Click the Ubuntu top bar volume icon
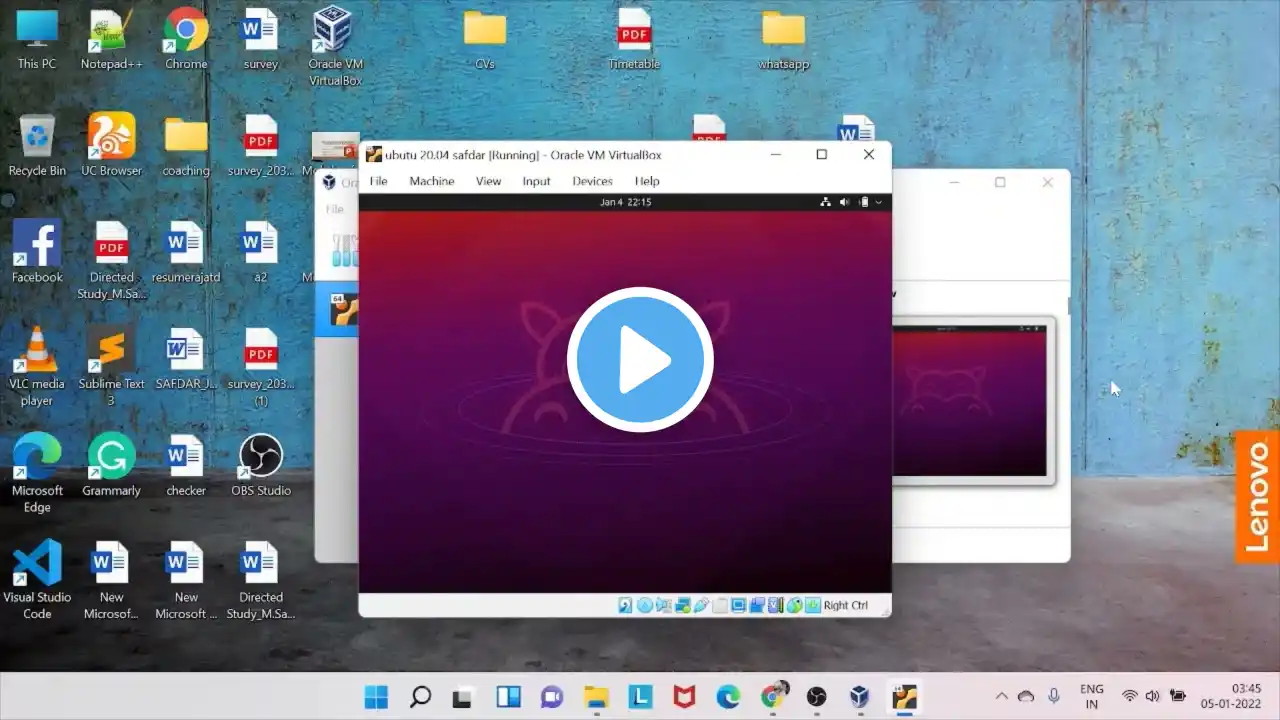 [844, 202]
